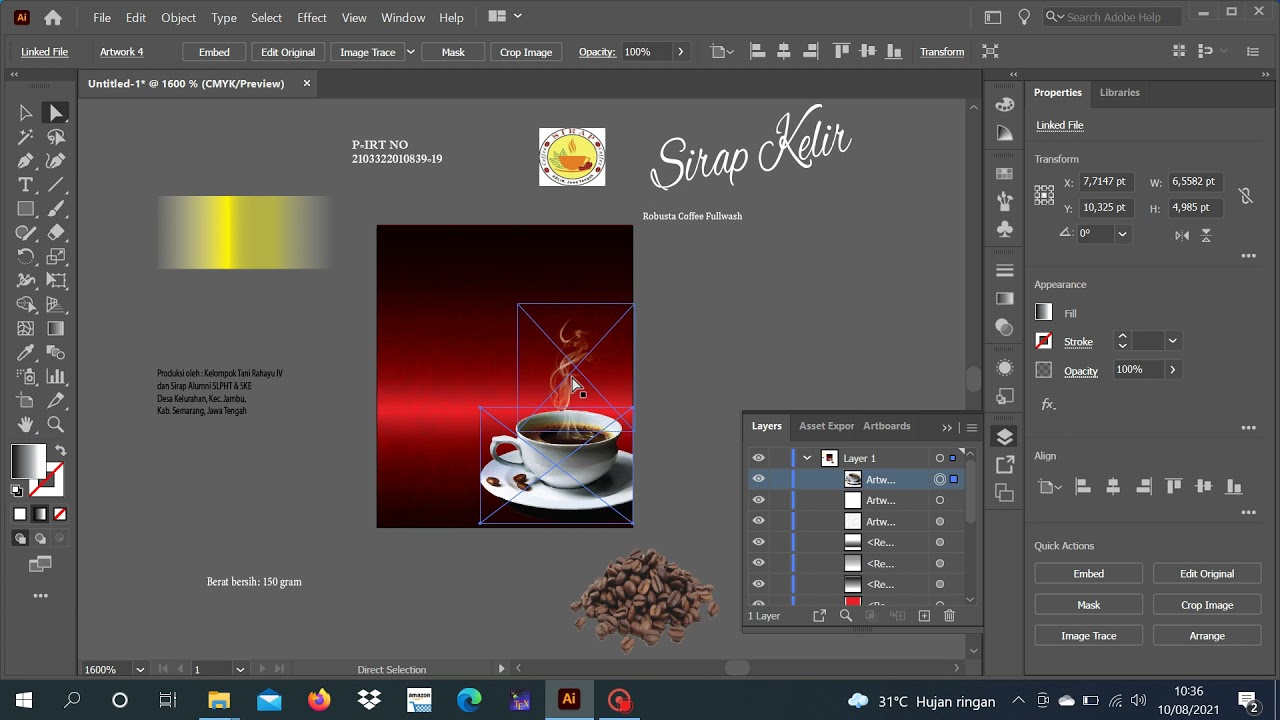Click Crop Image in control bar

(x=526, y=52)
